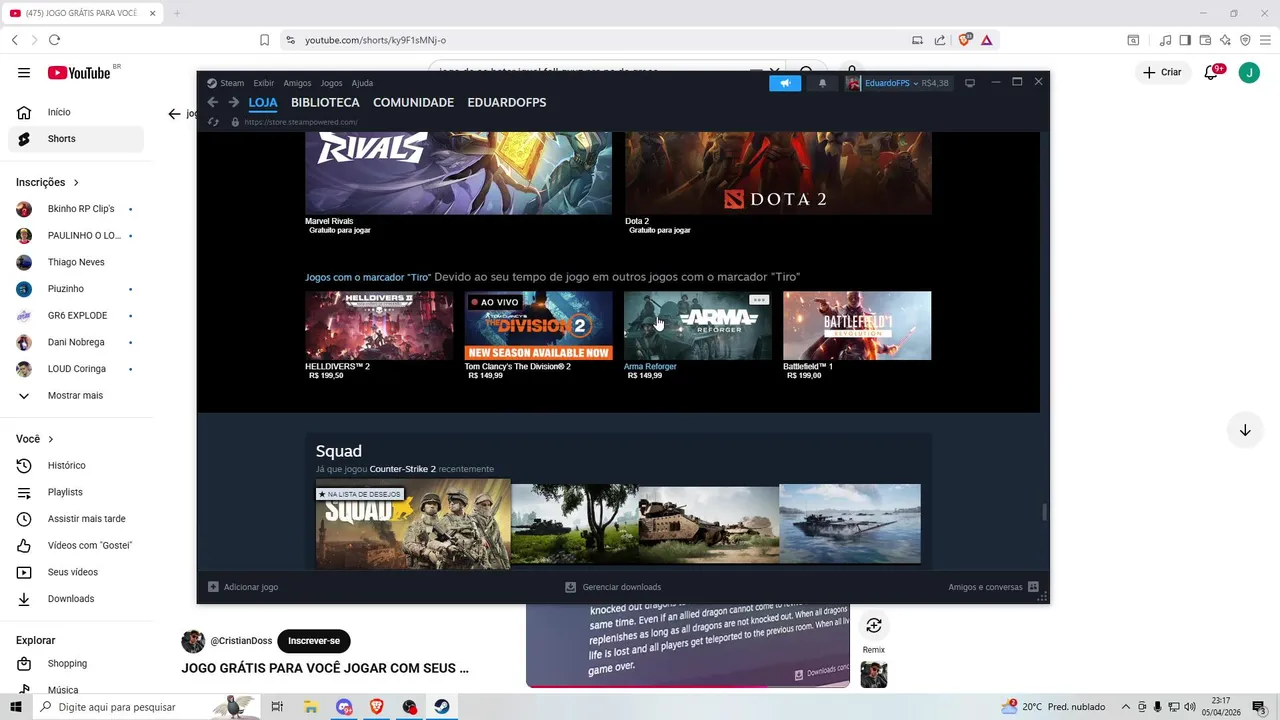Click the browser address bar URL
The height and width of the screenshot is (720, 1280).
coord(375,40)
